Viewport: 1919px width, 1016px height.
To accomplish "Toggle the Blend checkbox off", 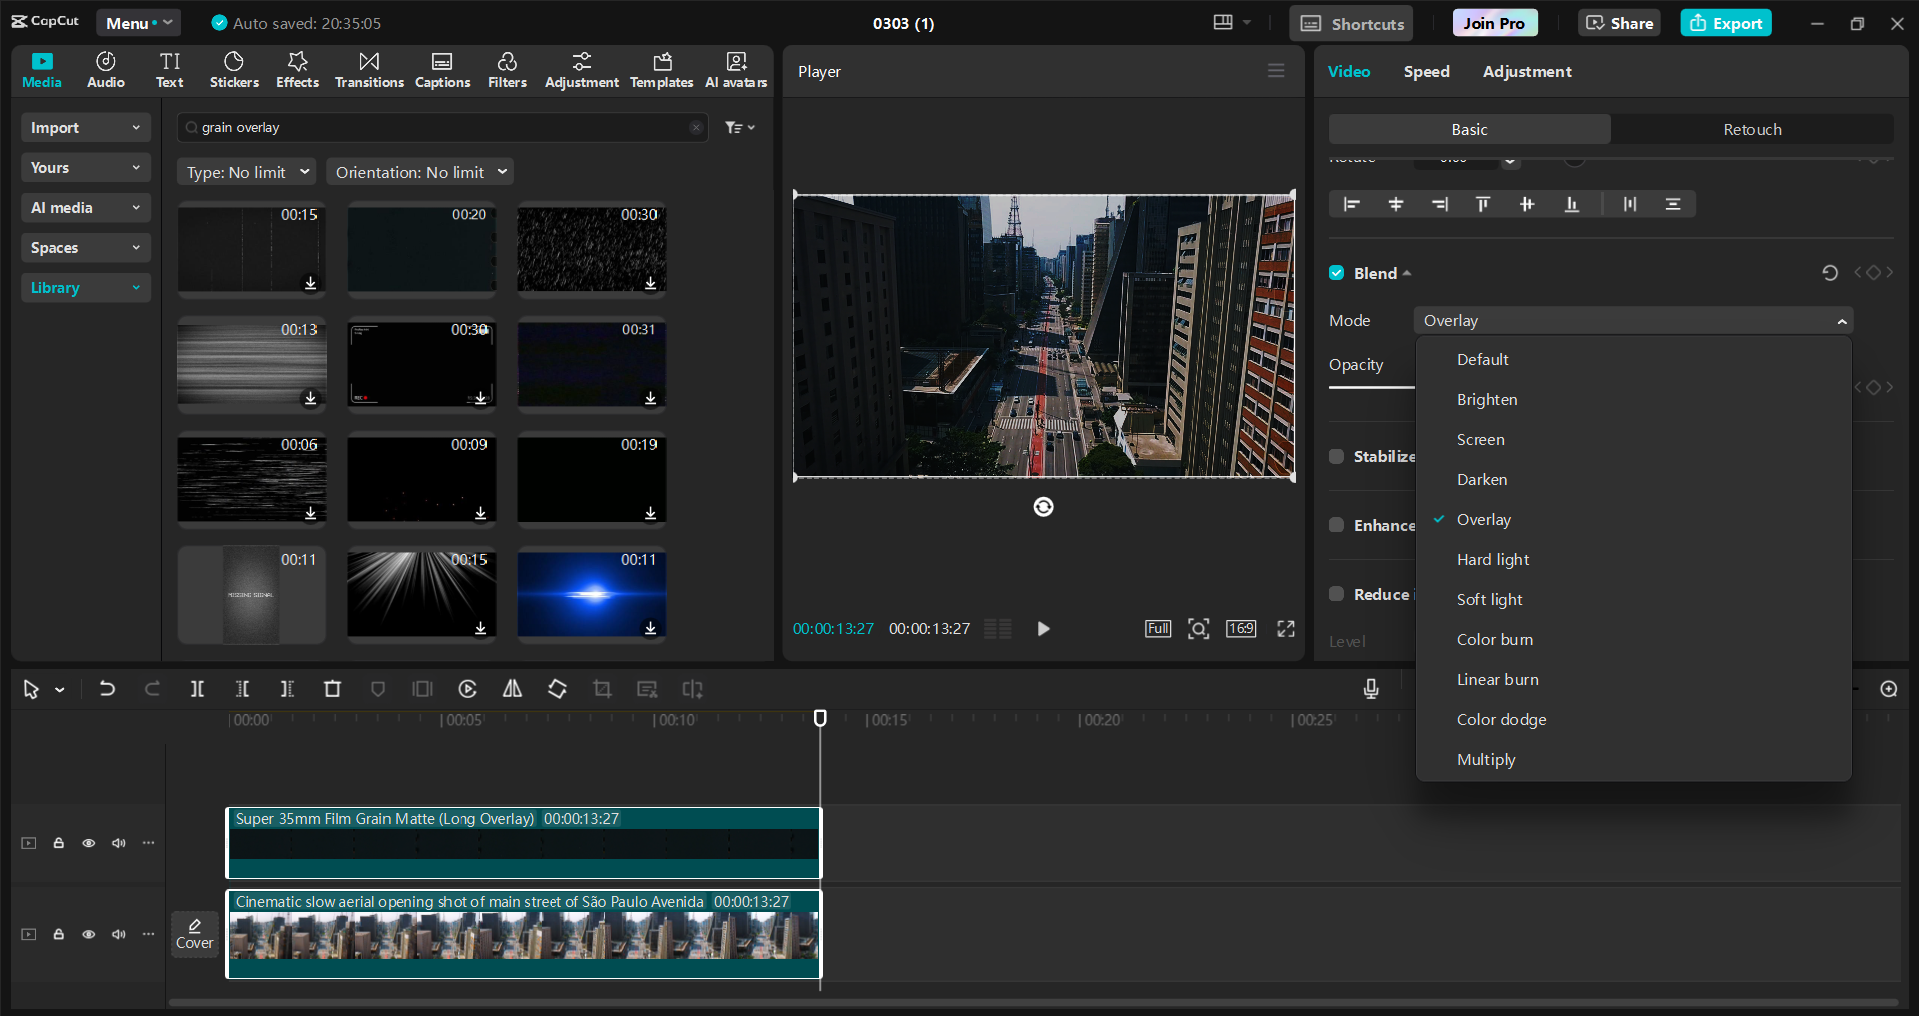I will tap(1336, 272).
